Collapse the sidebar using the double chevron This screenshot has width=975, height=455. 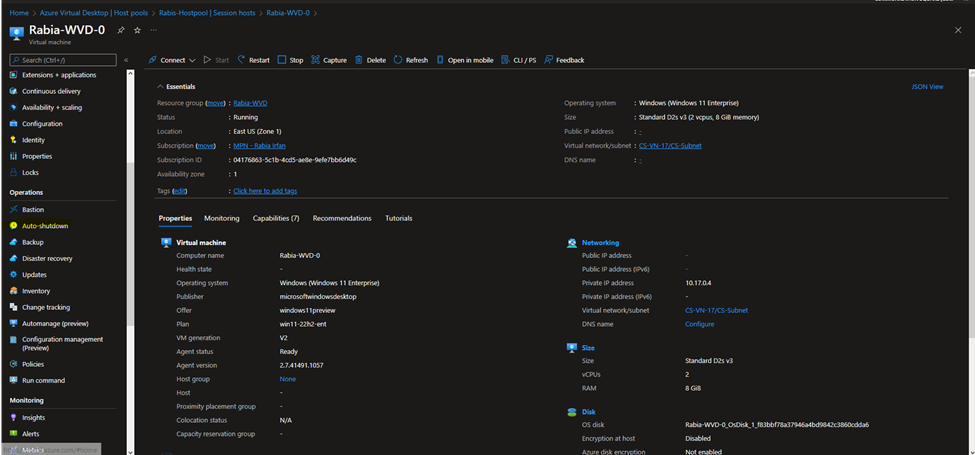(x=126, y=60)
